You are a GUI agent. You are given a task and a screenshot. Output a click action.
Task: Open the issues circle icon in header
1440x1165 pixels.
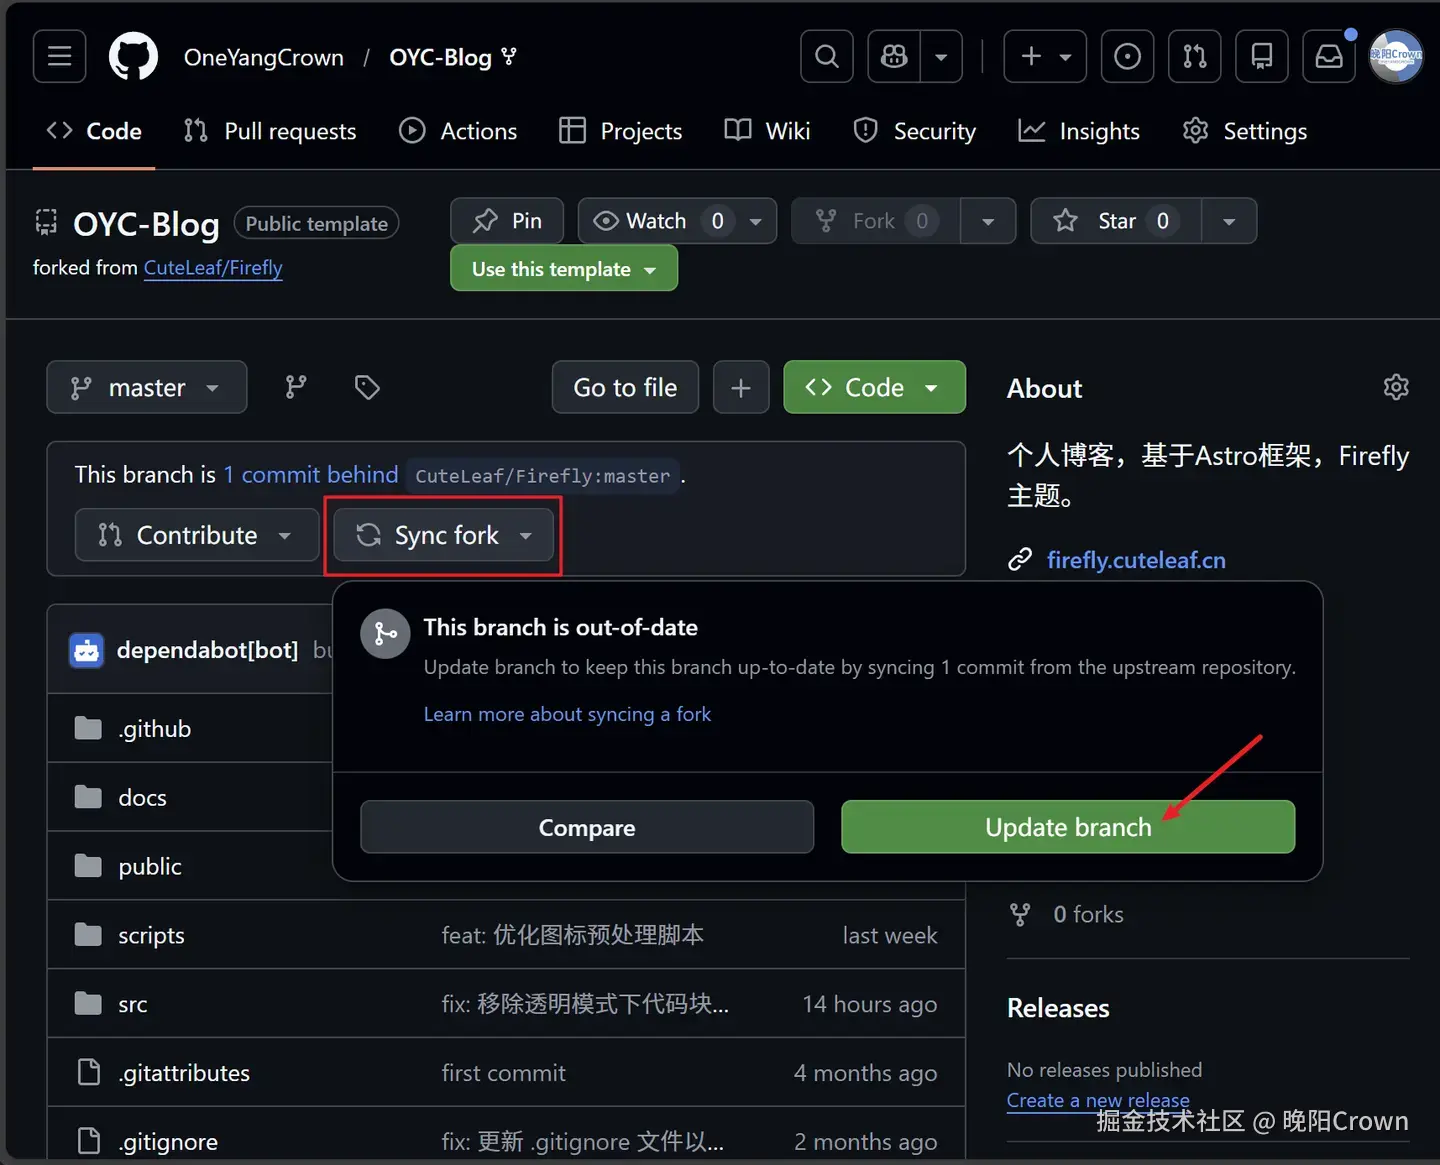(1127, 56)
